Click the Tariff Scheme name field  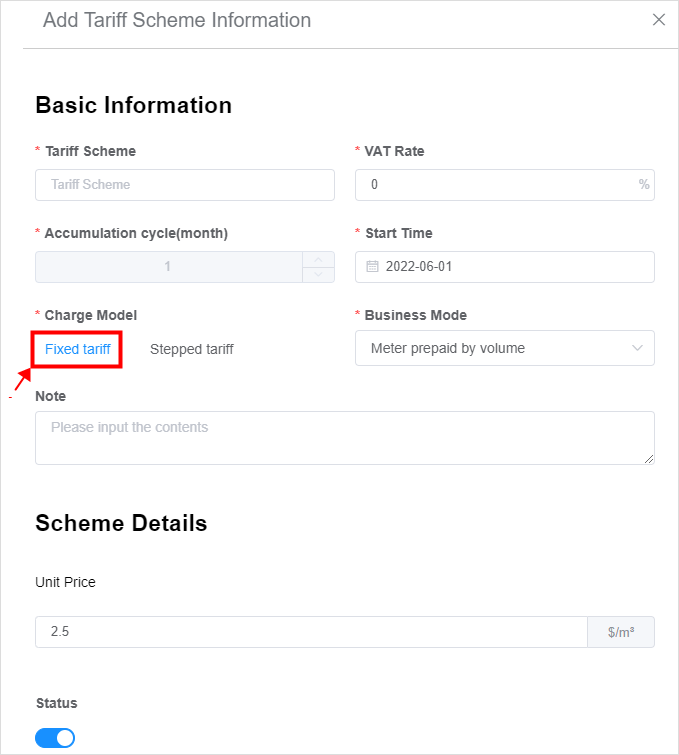(185, 185)
